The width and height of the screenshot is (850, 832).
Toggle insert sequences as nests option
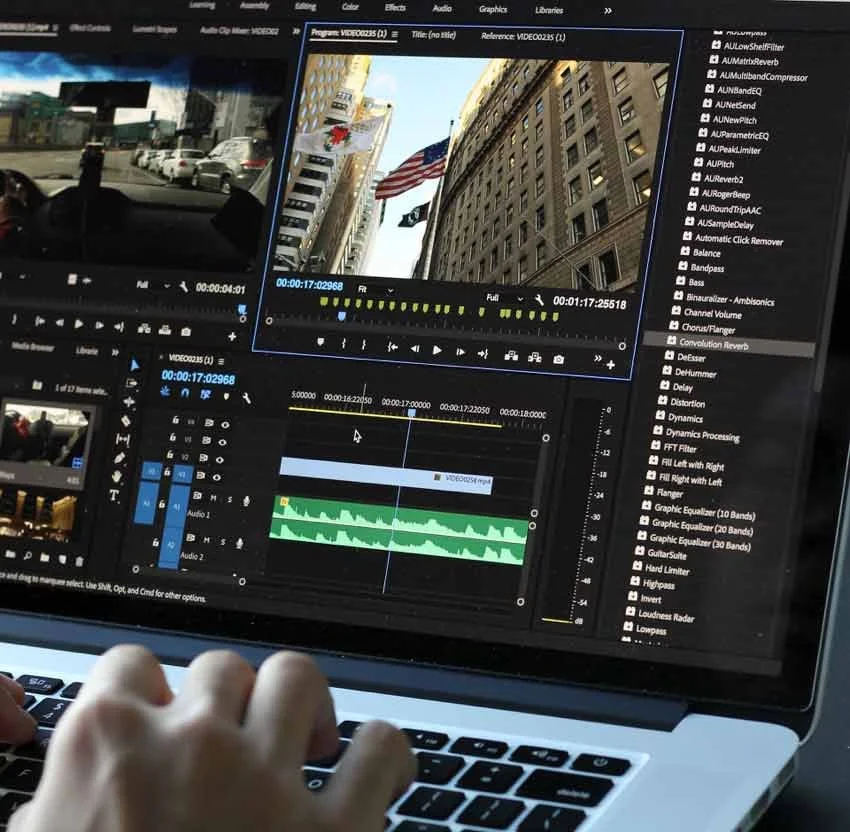point(165,391)
